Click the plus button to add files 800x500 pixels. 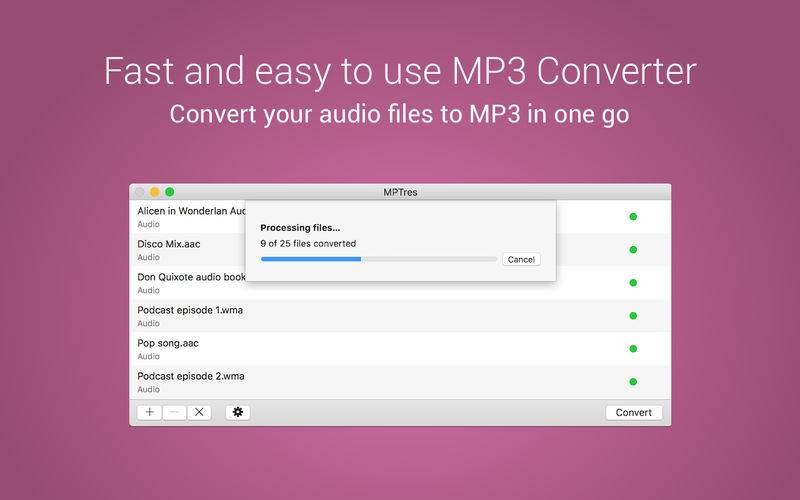[x=149, y=412]
